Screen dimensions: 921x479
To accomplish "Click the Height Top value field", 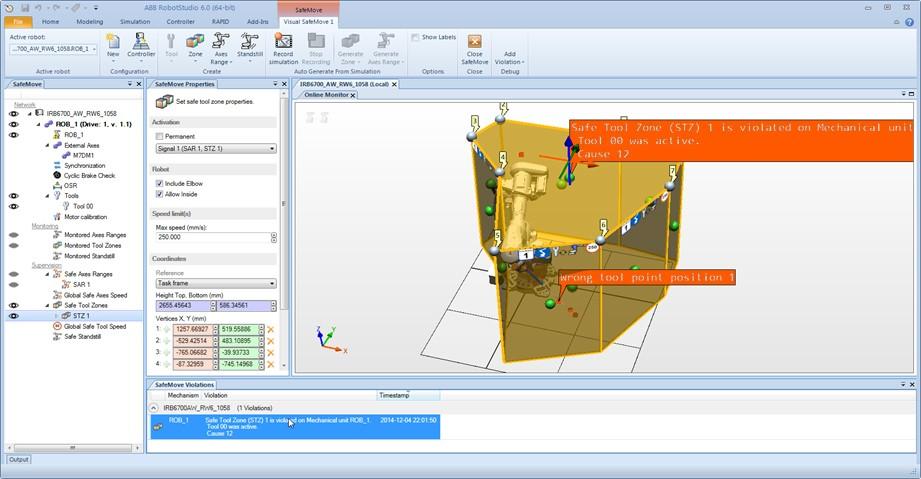I will [182, 306].
